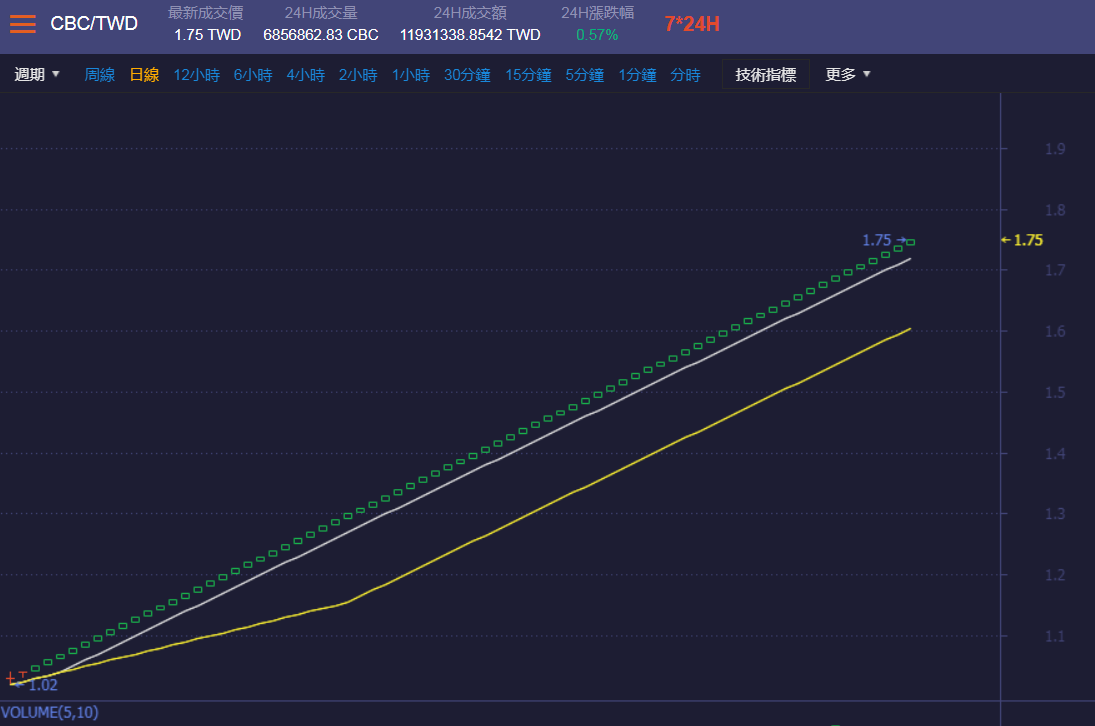Switch to 1小時 interval
Screen dimensions: 1095x726
[x=411, y=75]
